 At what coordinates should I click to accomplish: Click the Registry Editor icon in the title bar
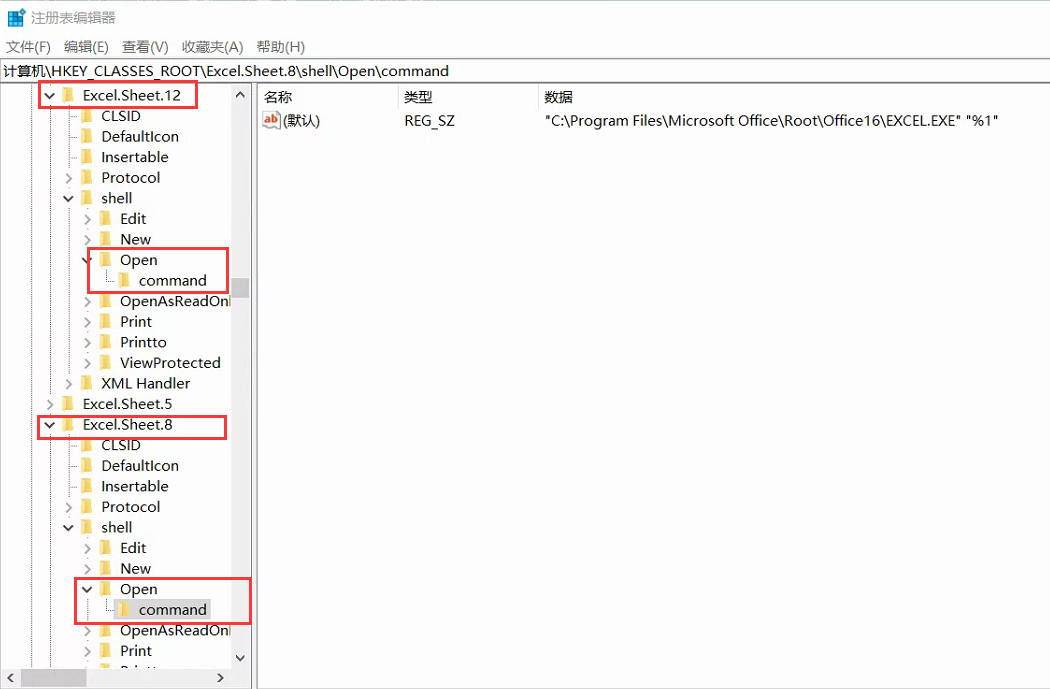pyautogui.click(x=16, y=17)
